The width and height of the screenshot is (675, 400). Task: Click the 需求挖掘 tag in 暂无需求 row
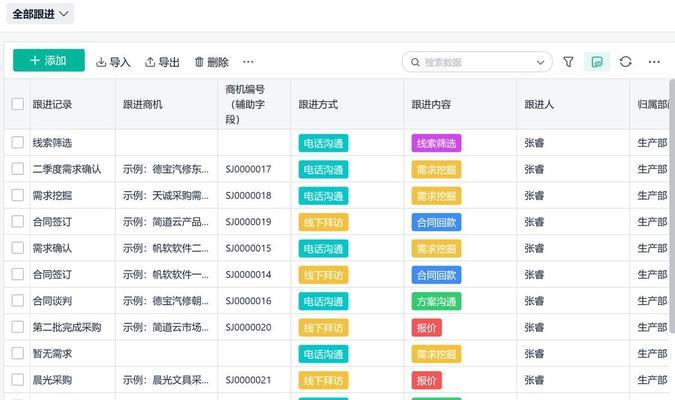436,354
